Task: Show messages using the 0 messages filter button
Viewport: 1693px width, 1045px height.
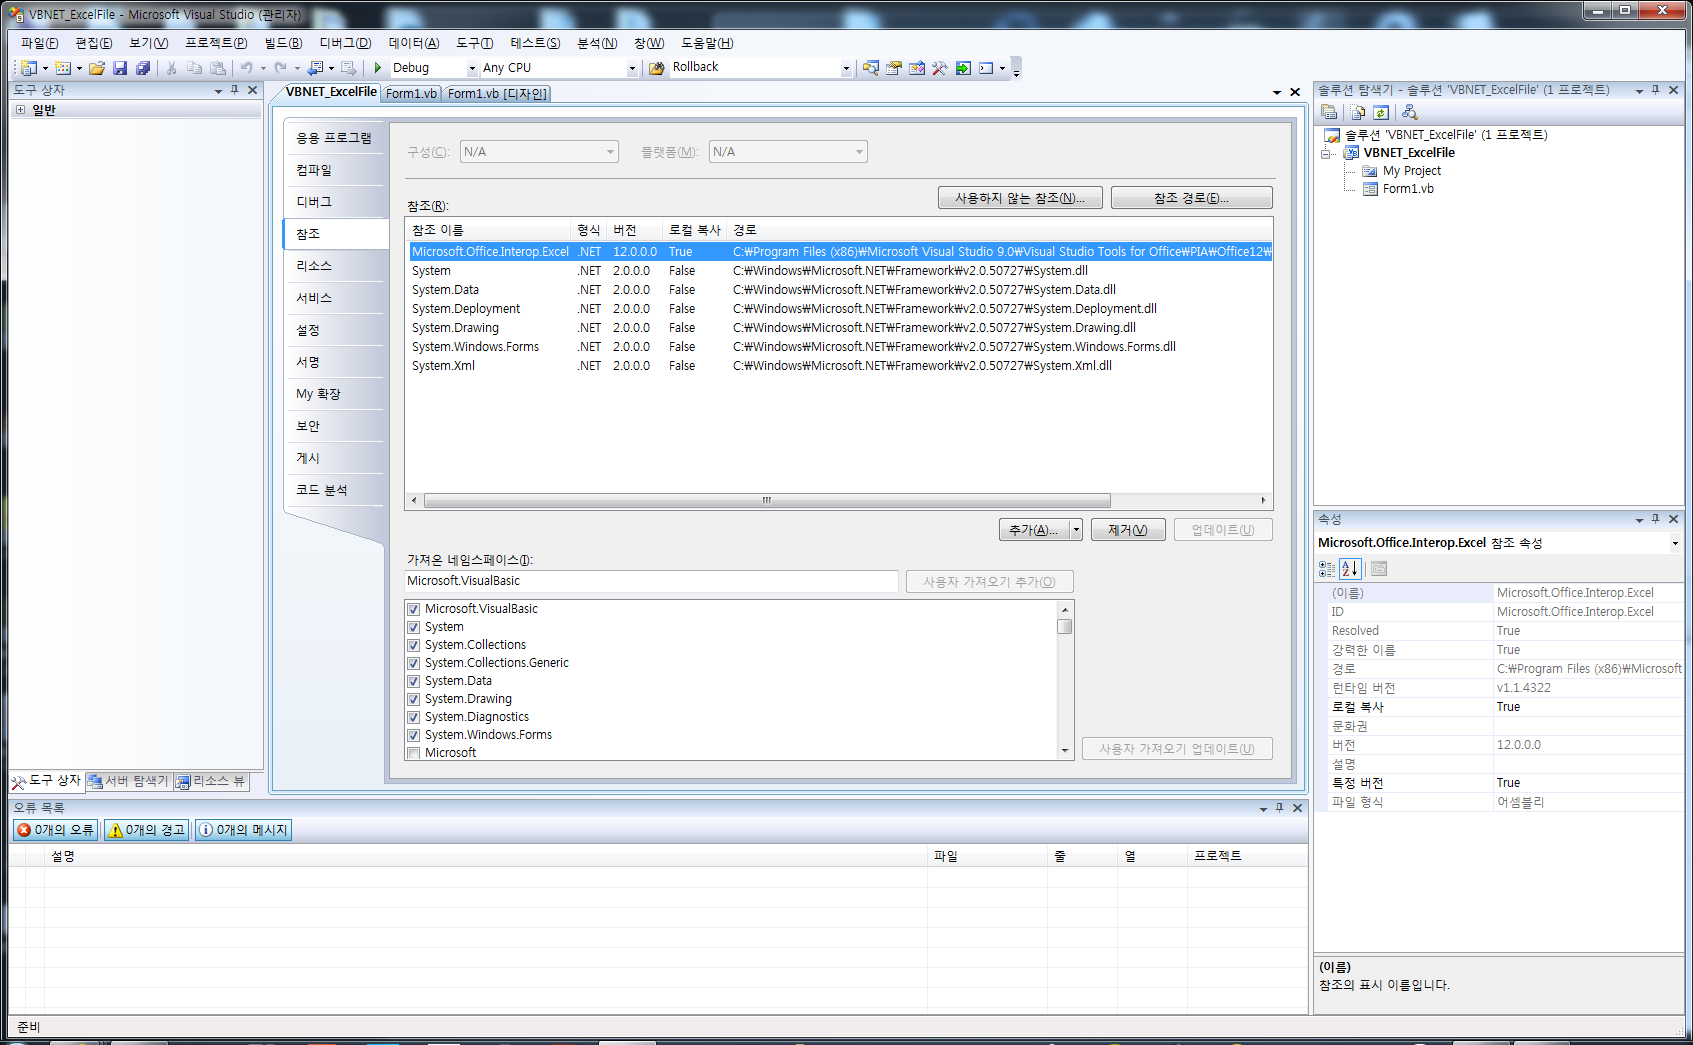Action: [243, 830]
